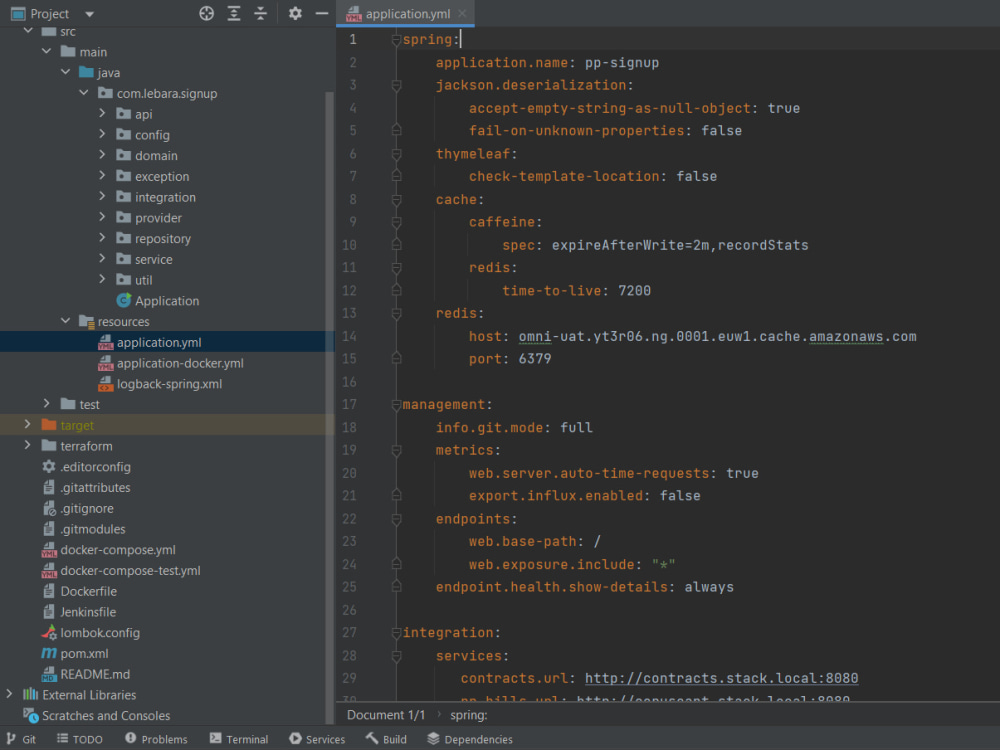
Task: Expand the domain package
Action: pos(102,155)
